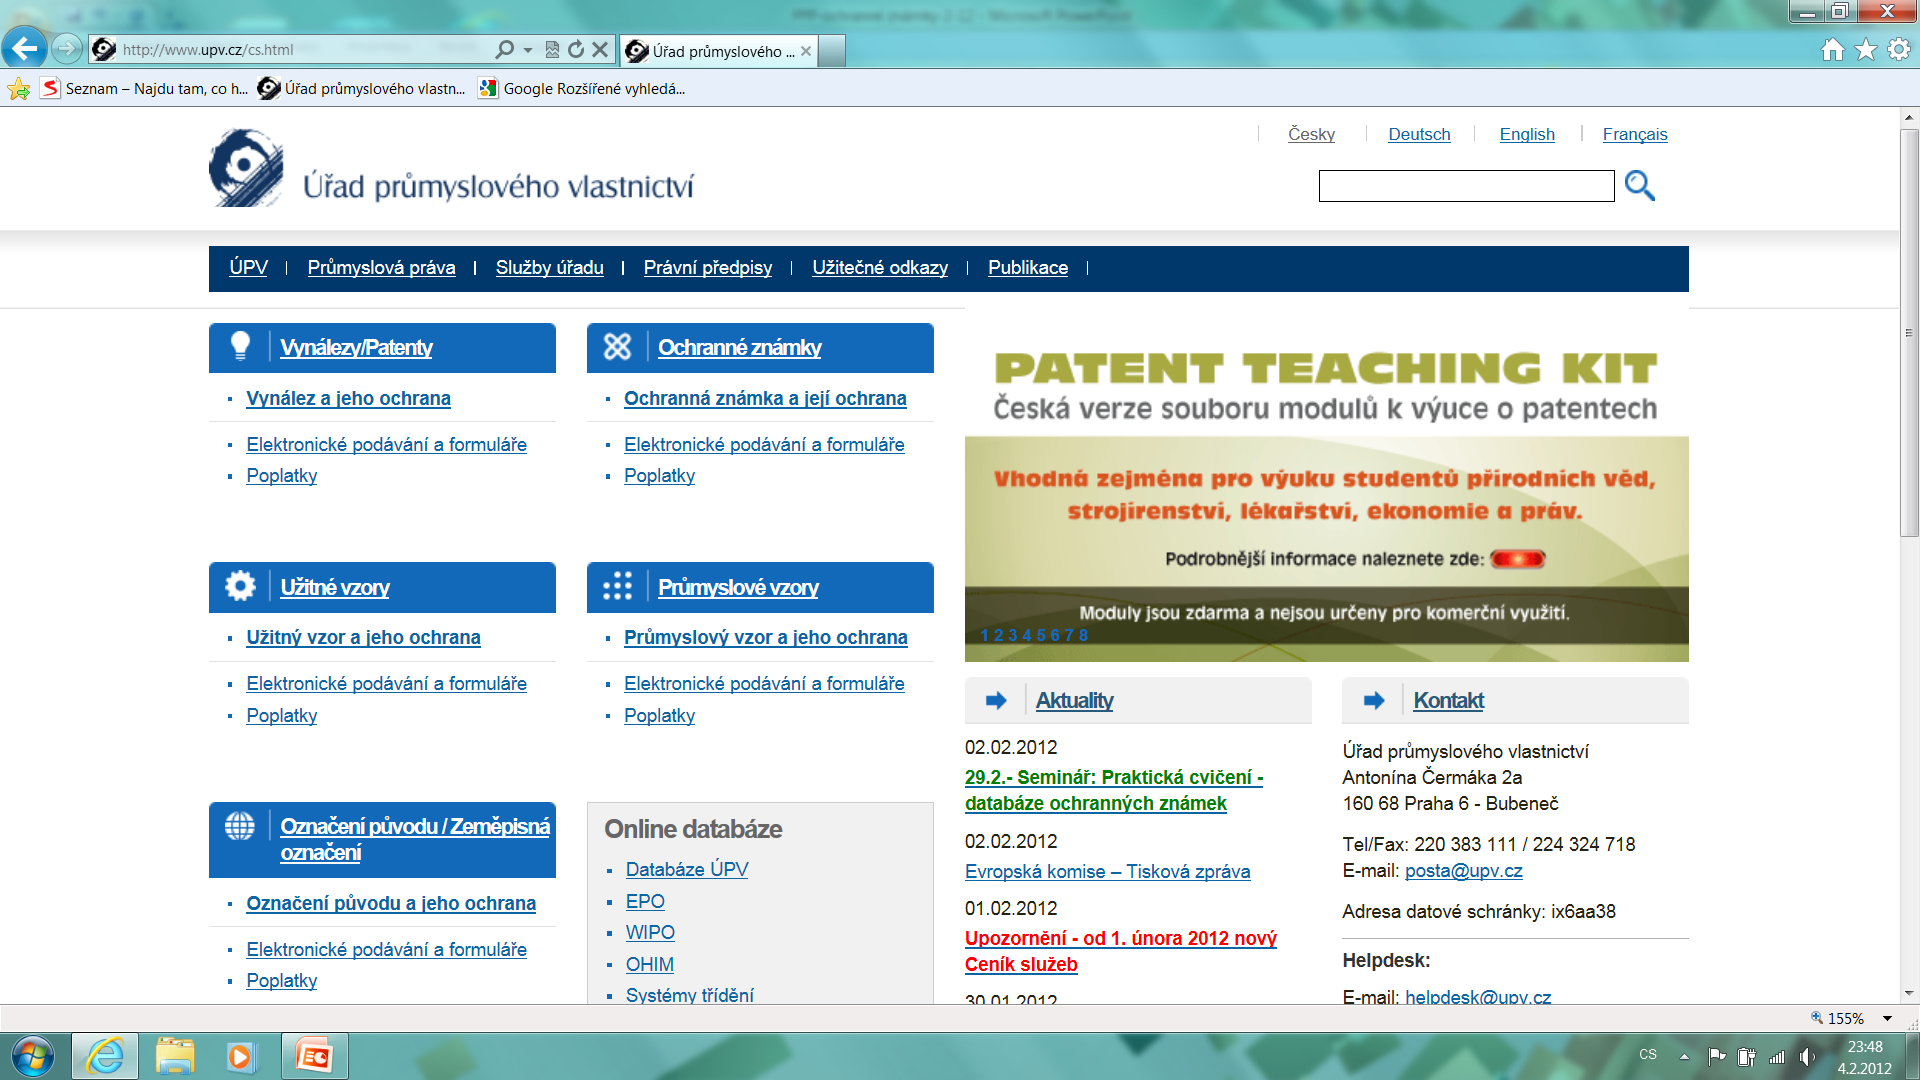Open Google Rozšířené vyhledávání bookmark
This screenshot has width=1920, height=1080.
coord(582,89)
